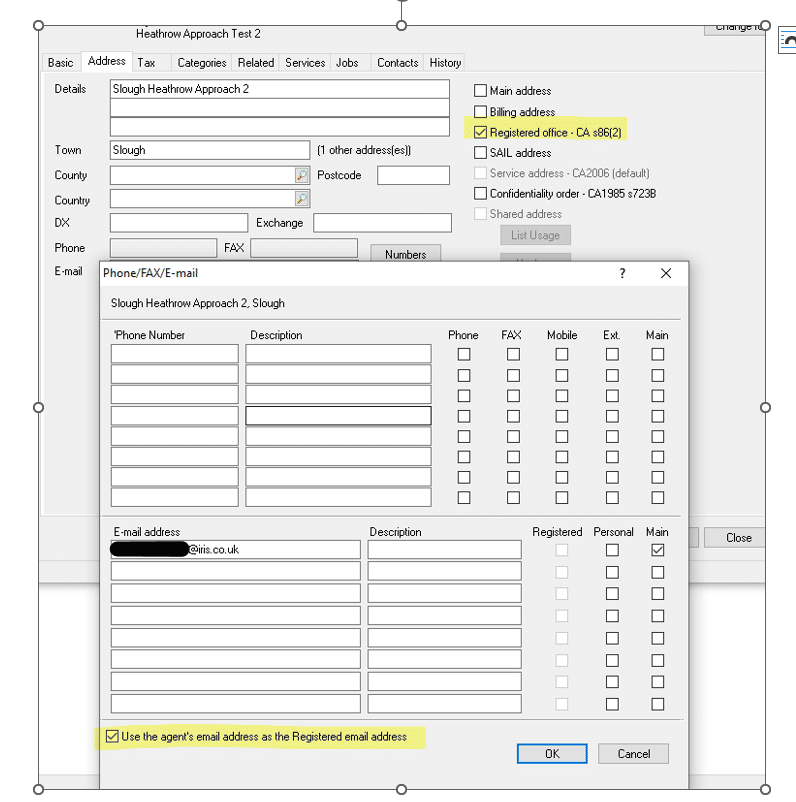This screenshot has height=802, width=796.
Task: Click the Country lookup magnifier icon
Action: point(302,198)
